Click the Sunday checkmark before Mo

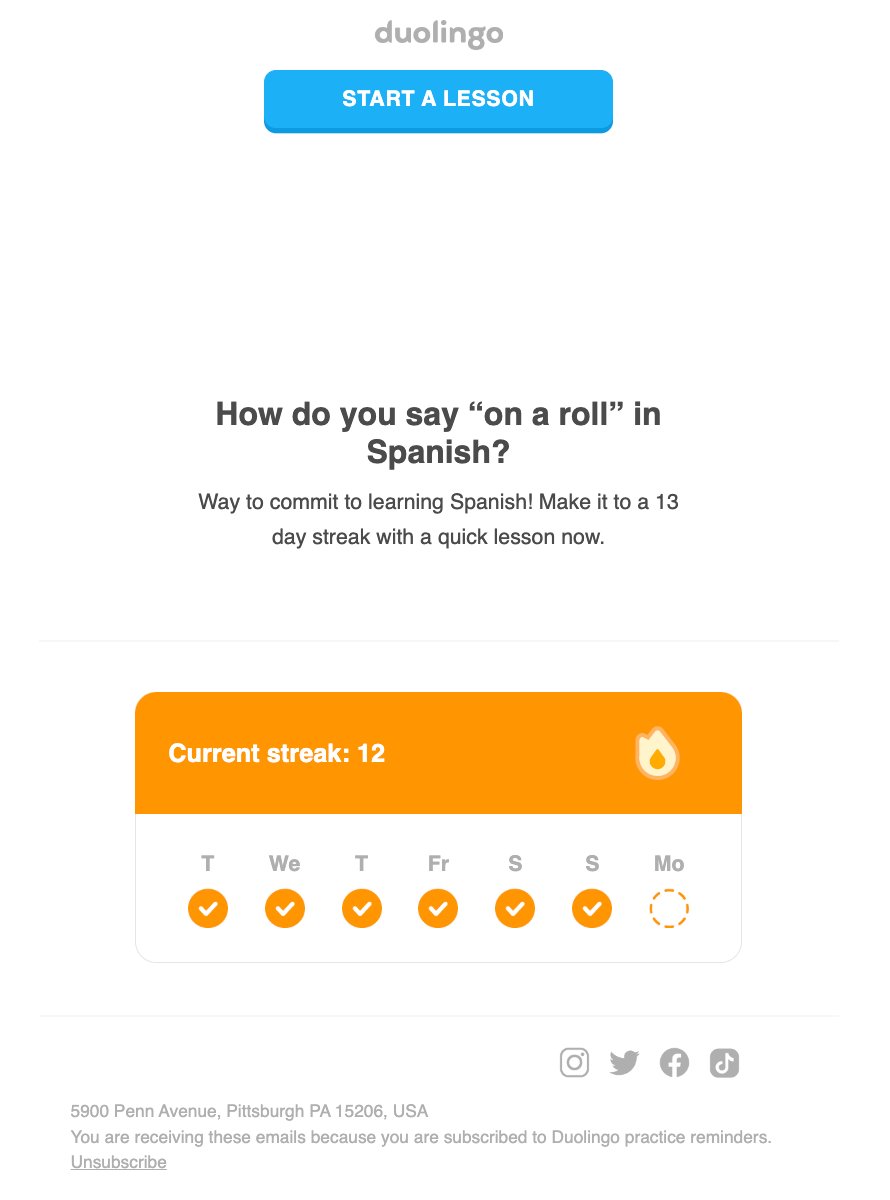[592, 908]
